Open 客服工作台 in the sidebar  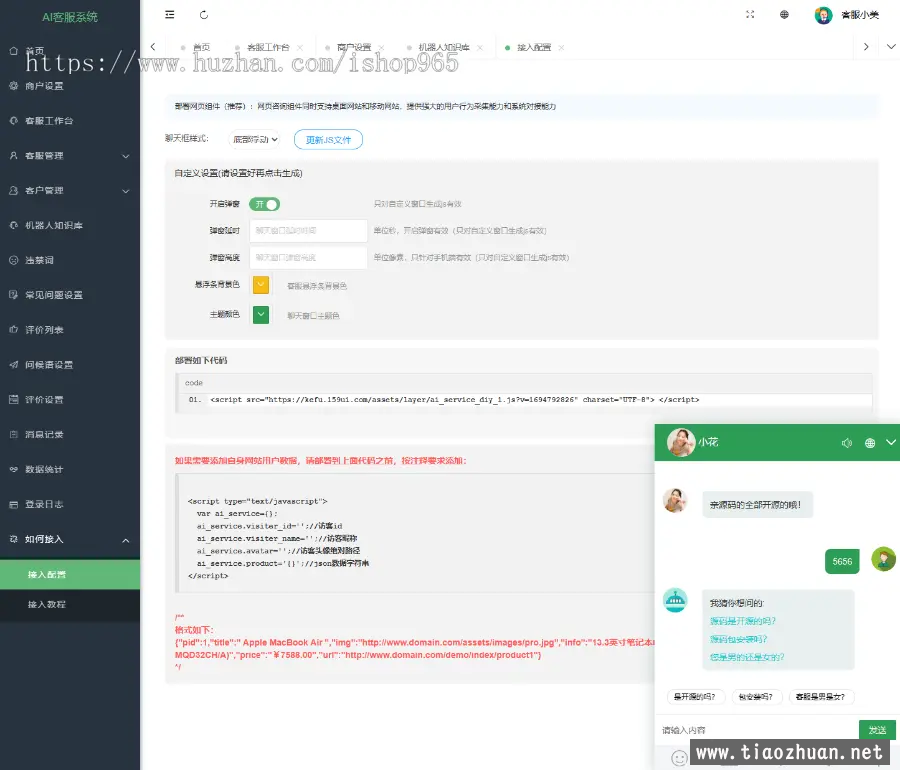[x=69, y=121]
